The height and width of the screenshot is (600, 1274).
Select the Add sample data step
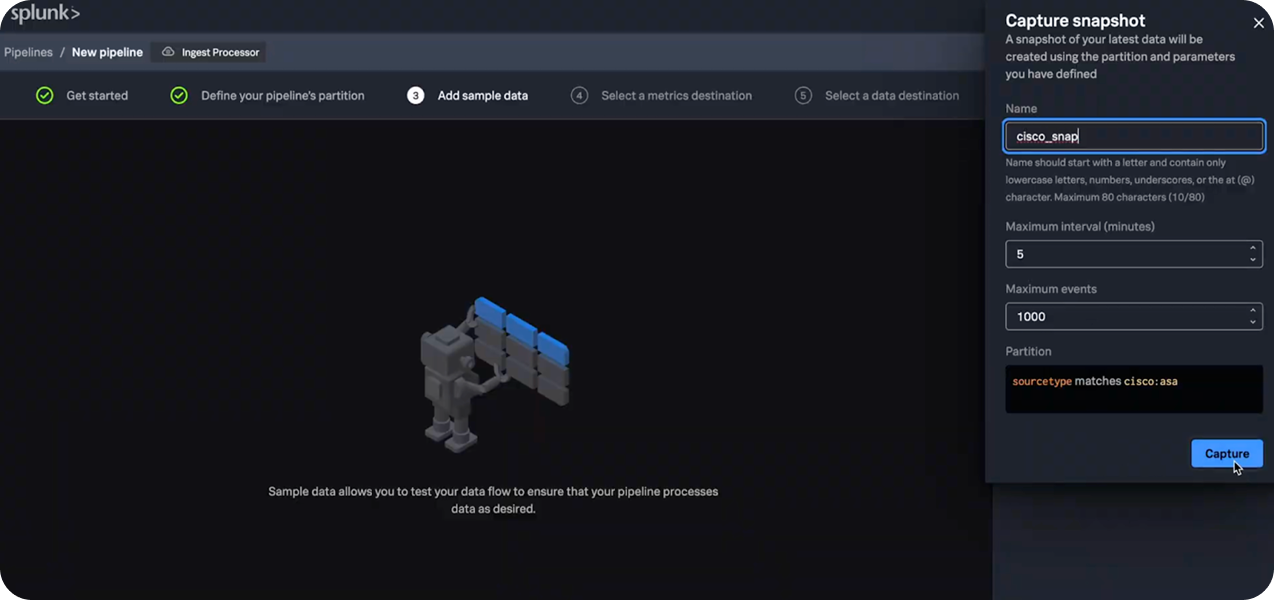(x=482, y=96)
